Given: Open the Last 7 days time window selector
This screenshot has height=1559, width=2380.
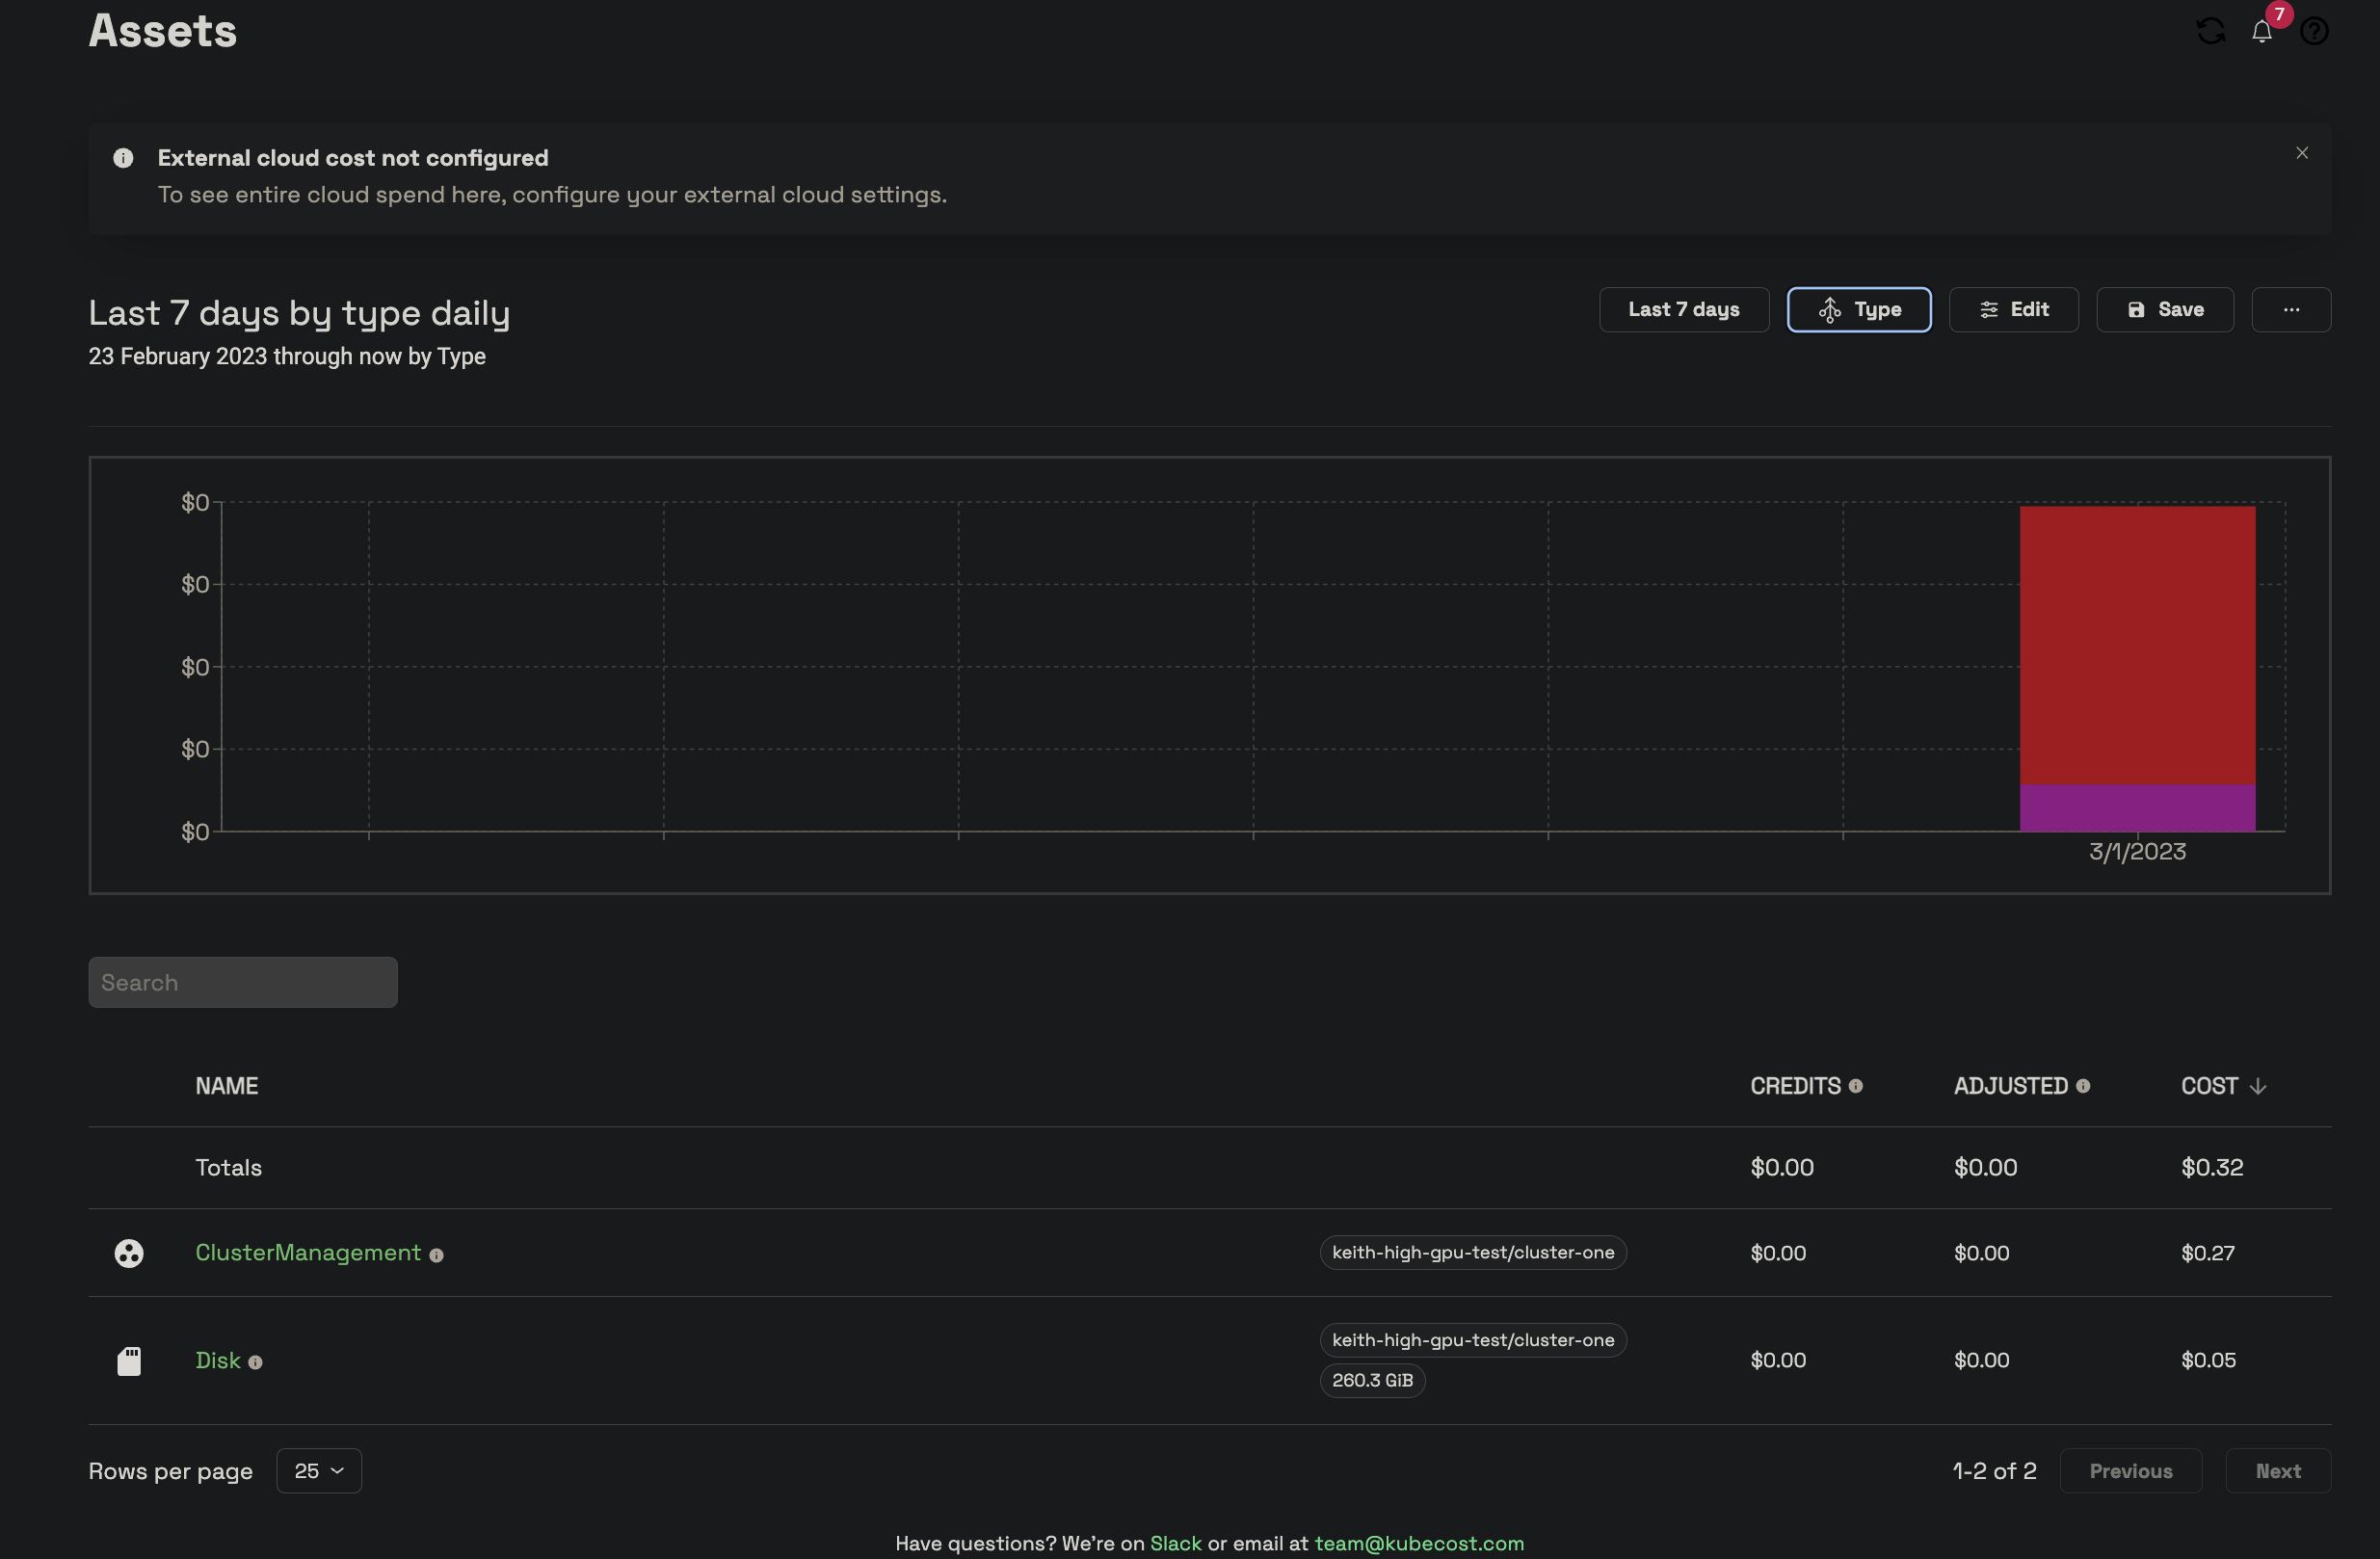Looking at the screenshot, I should pos(1684,309).
